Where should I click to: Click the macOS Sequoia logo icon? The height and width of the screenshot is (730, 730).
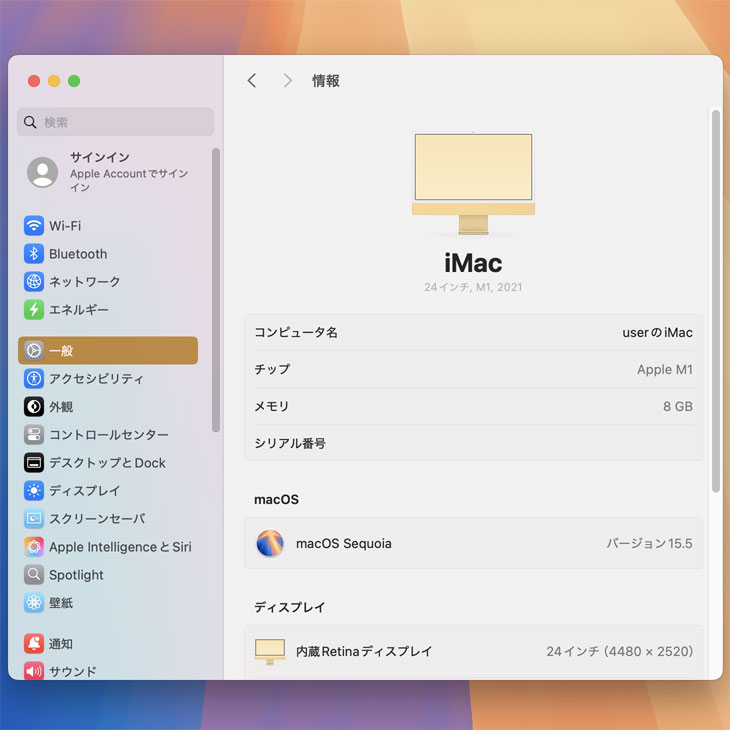click(270, 543)
